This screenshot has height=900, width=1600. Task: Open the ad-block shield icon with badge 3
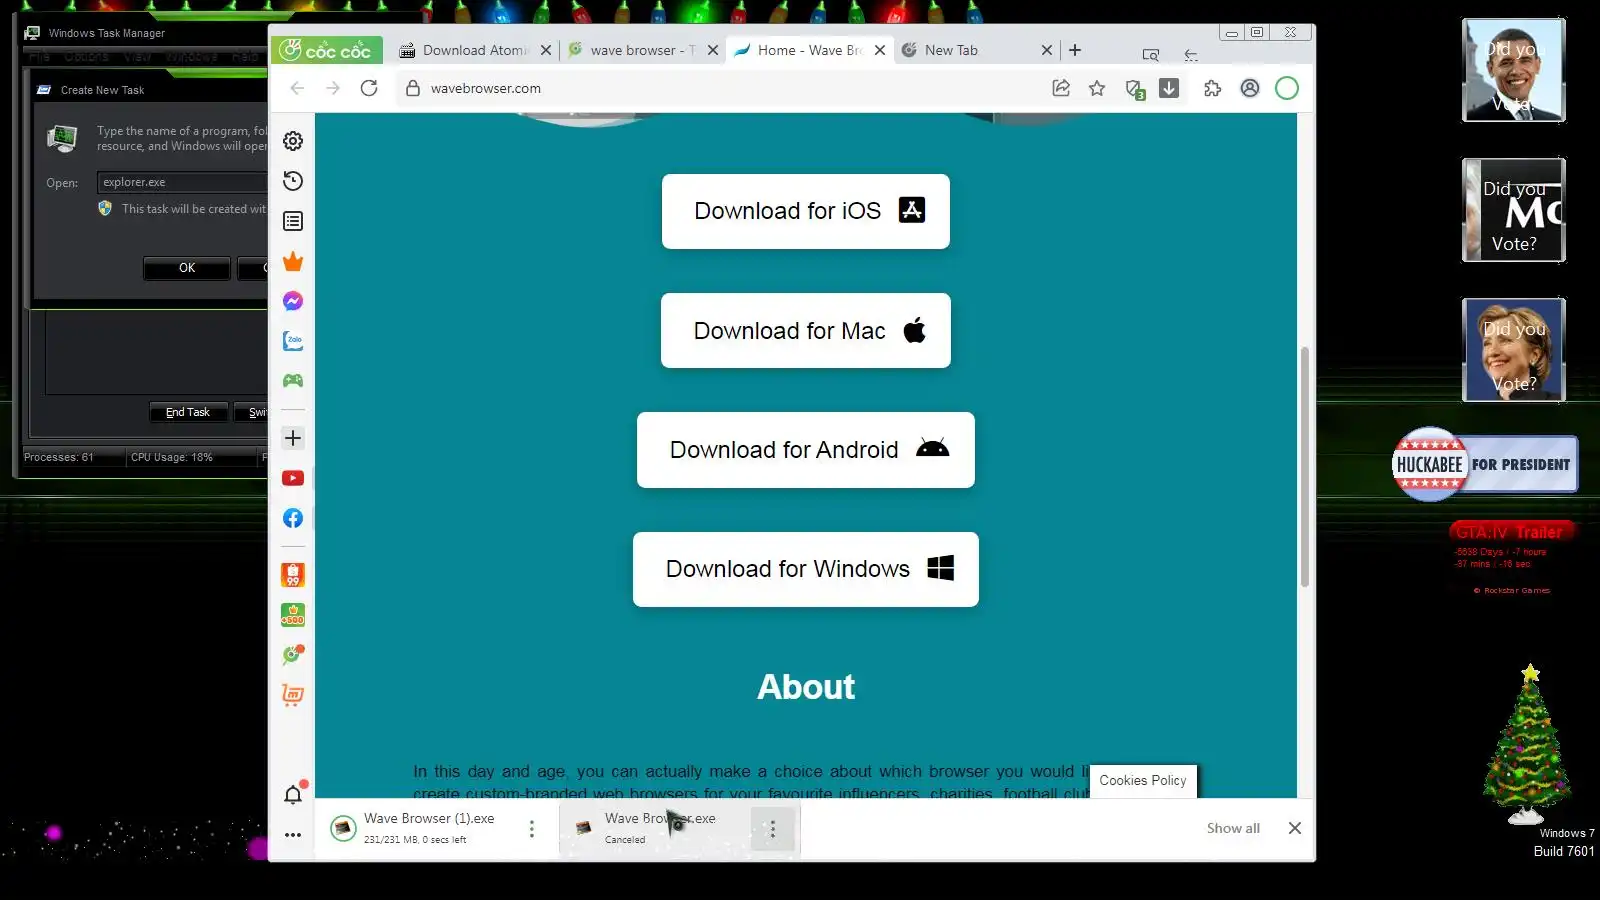click(1134, 89)
